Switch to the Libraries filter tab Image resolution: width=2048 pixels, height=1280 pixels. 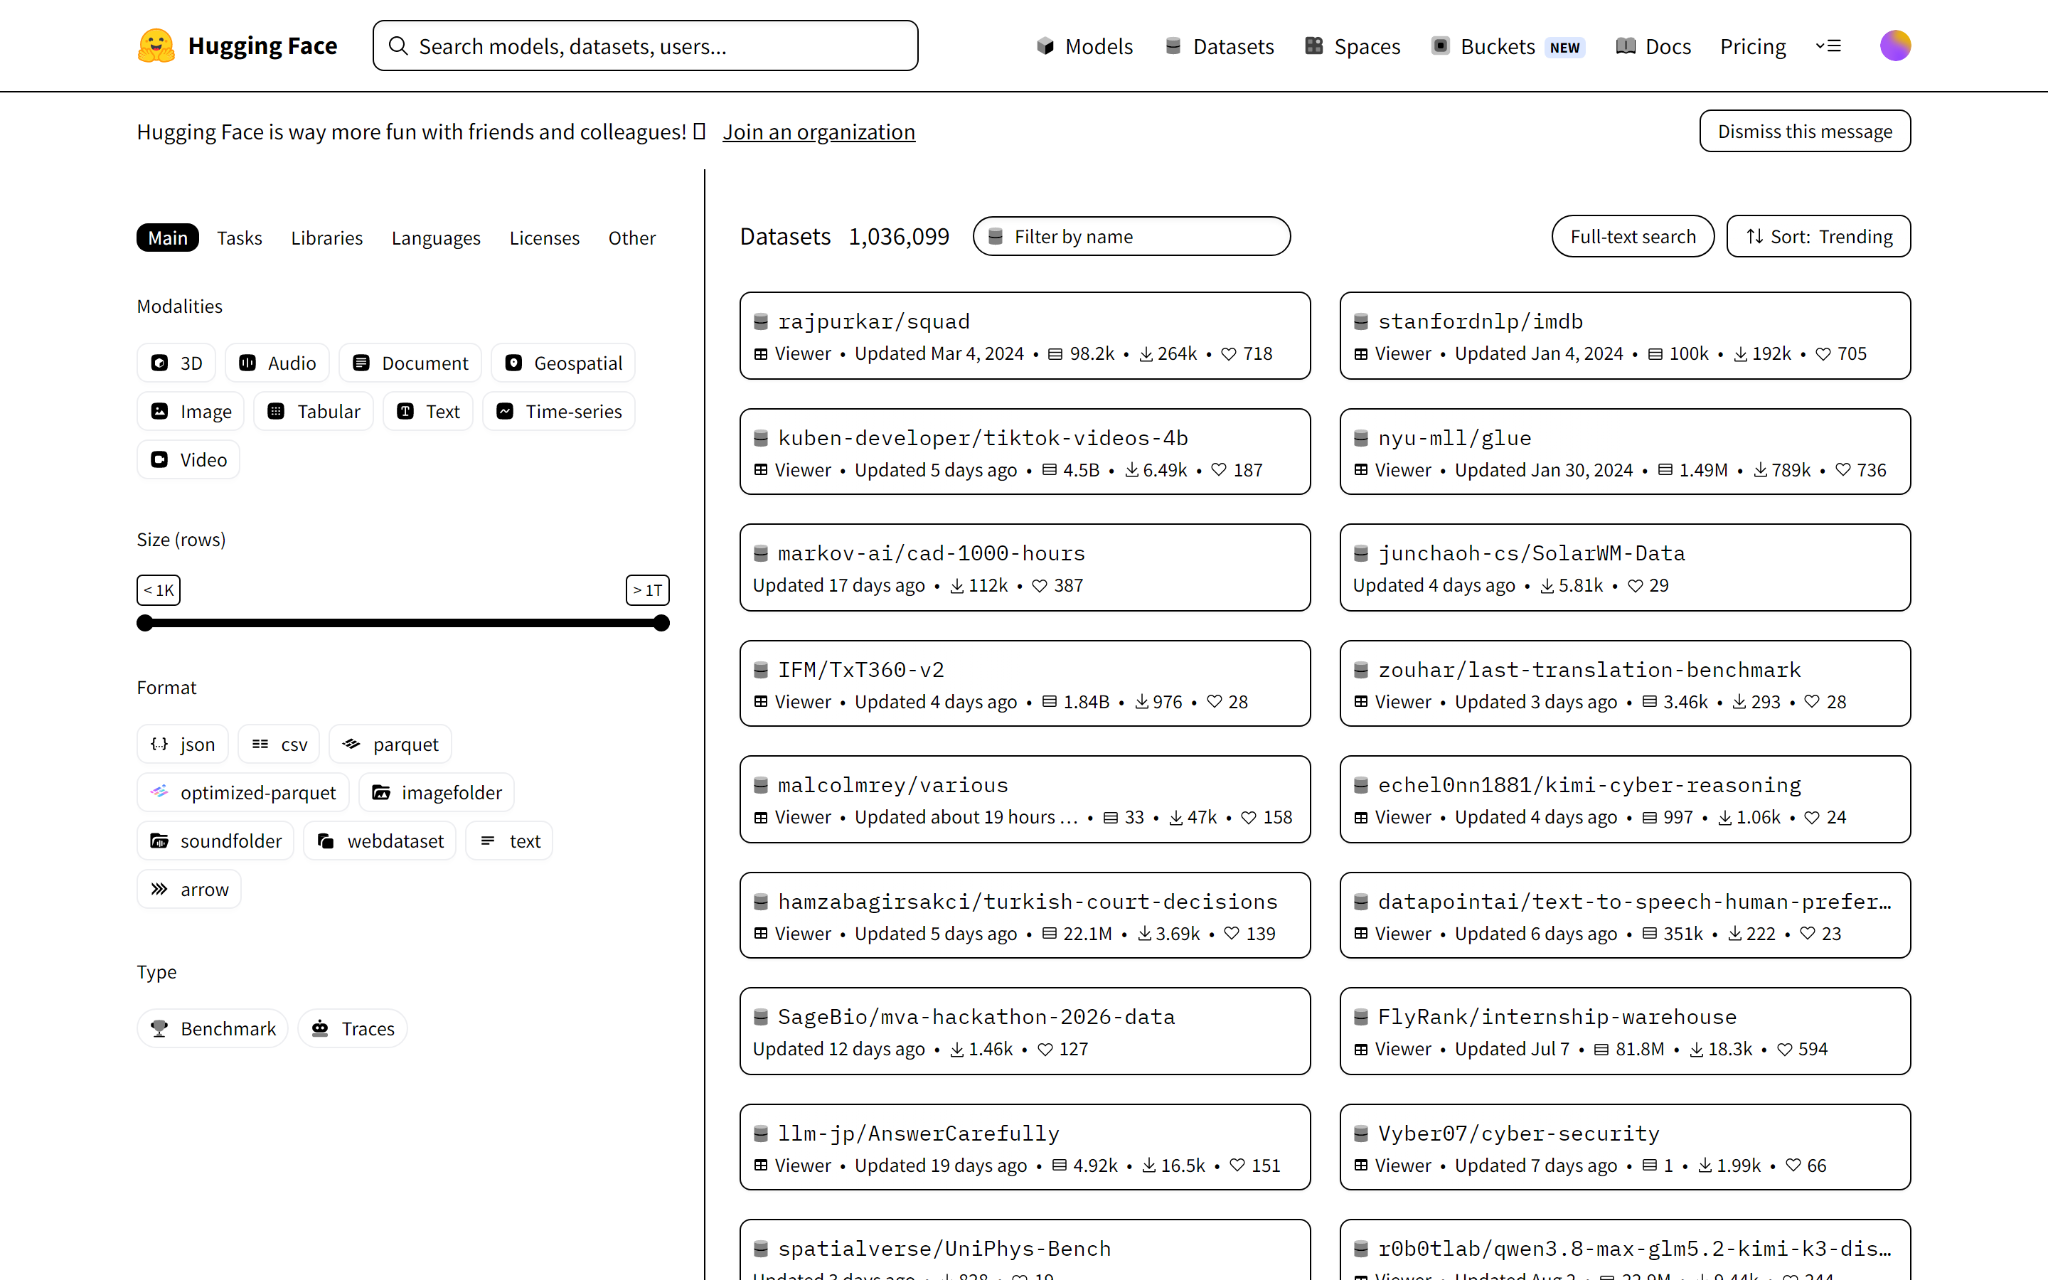[327, 238]
